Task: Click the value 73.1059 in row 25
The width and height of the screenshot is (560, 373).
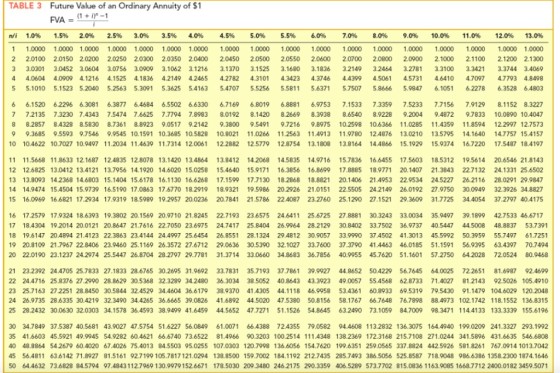Action: pos(380,310)
